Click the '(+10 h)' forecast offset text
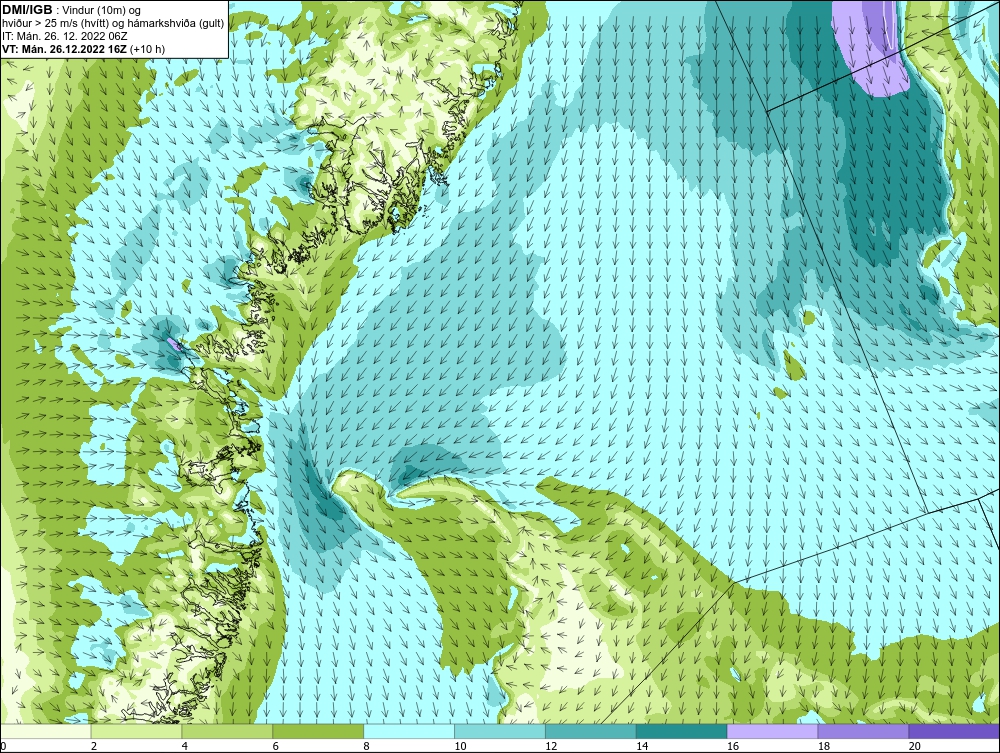The height and width of the screenshot is (753, 1000). (147, 49)
